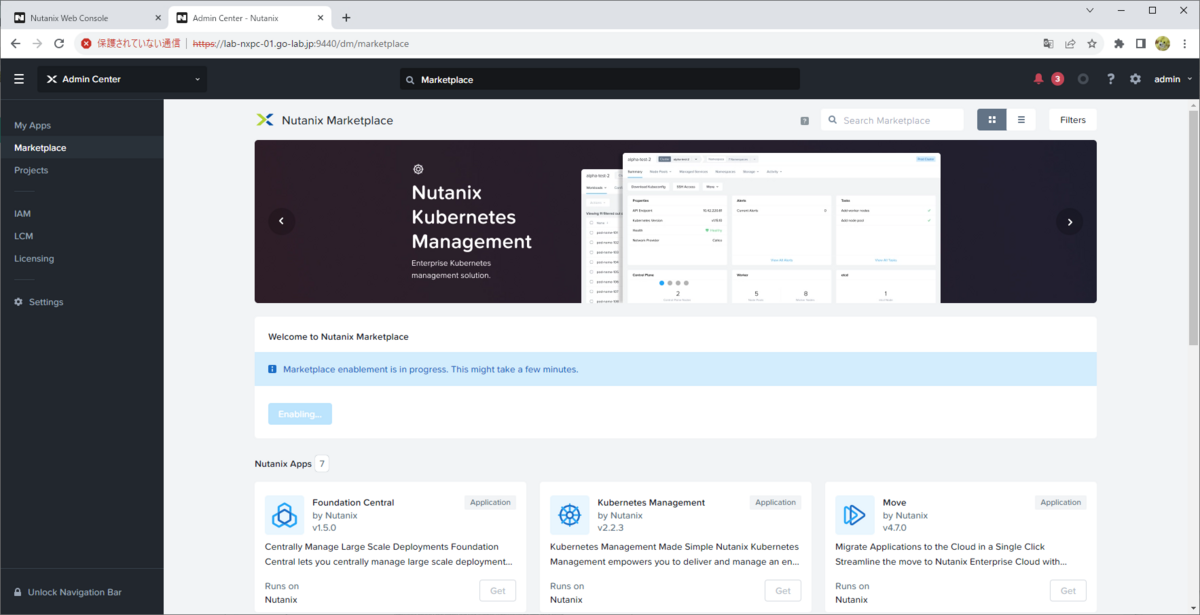The image size is (1200, 615).
Task: Go to My Apps in sidebar
Action: click(32, 125)
